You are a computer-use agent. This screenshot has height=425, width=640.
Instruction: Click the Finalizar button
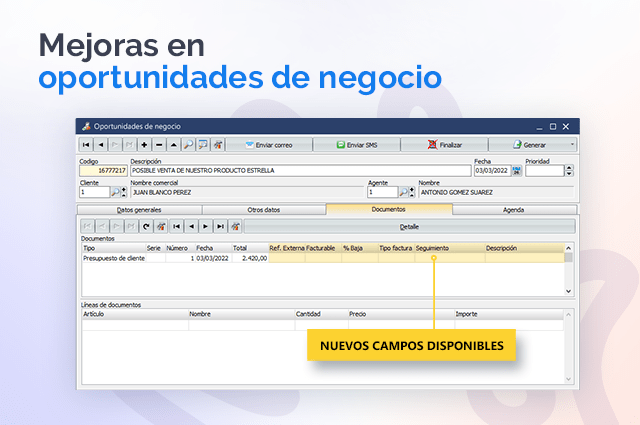pyautogui.click(x=445, y=145)
